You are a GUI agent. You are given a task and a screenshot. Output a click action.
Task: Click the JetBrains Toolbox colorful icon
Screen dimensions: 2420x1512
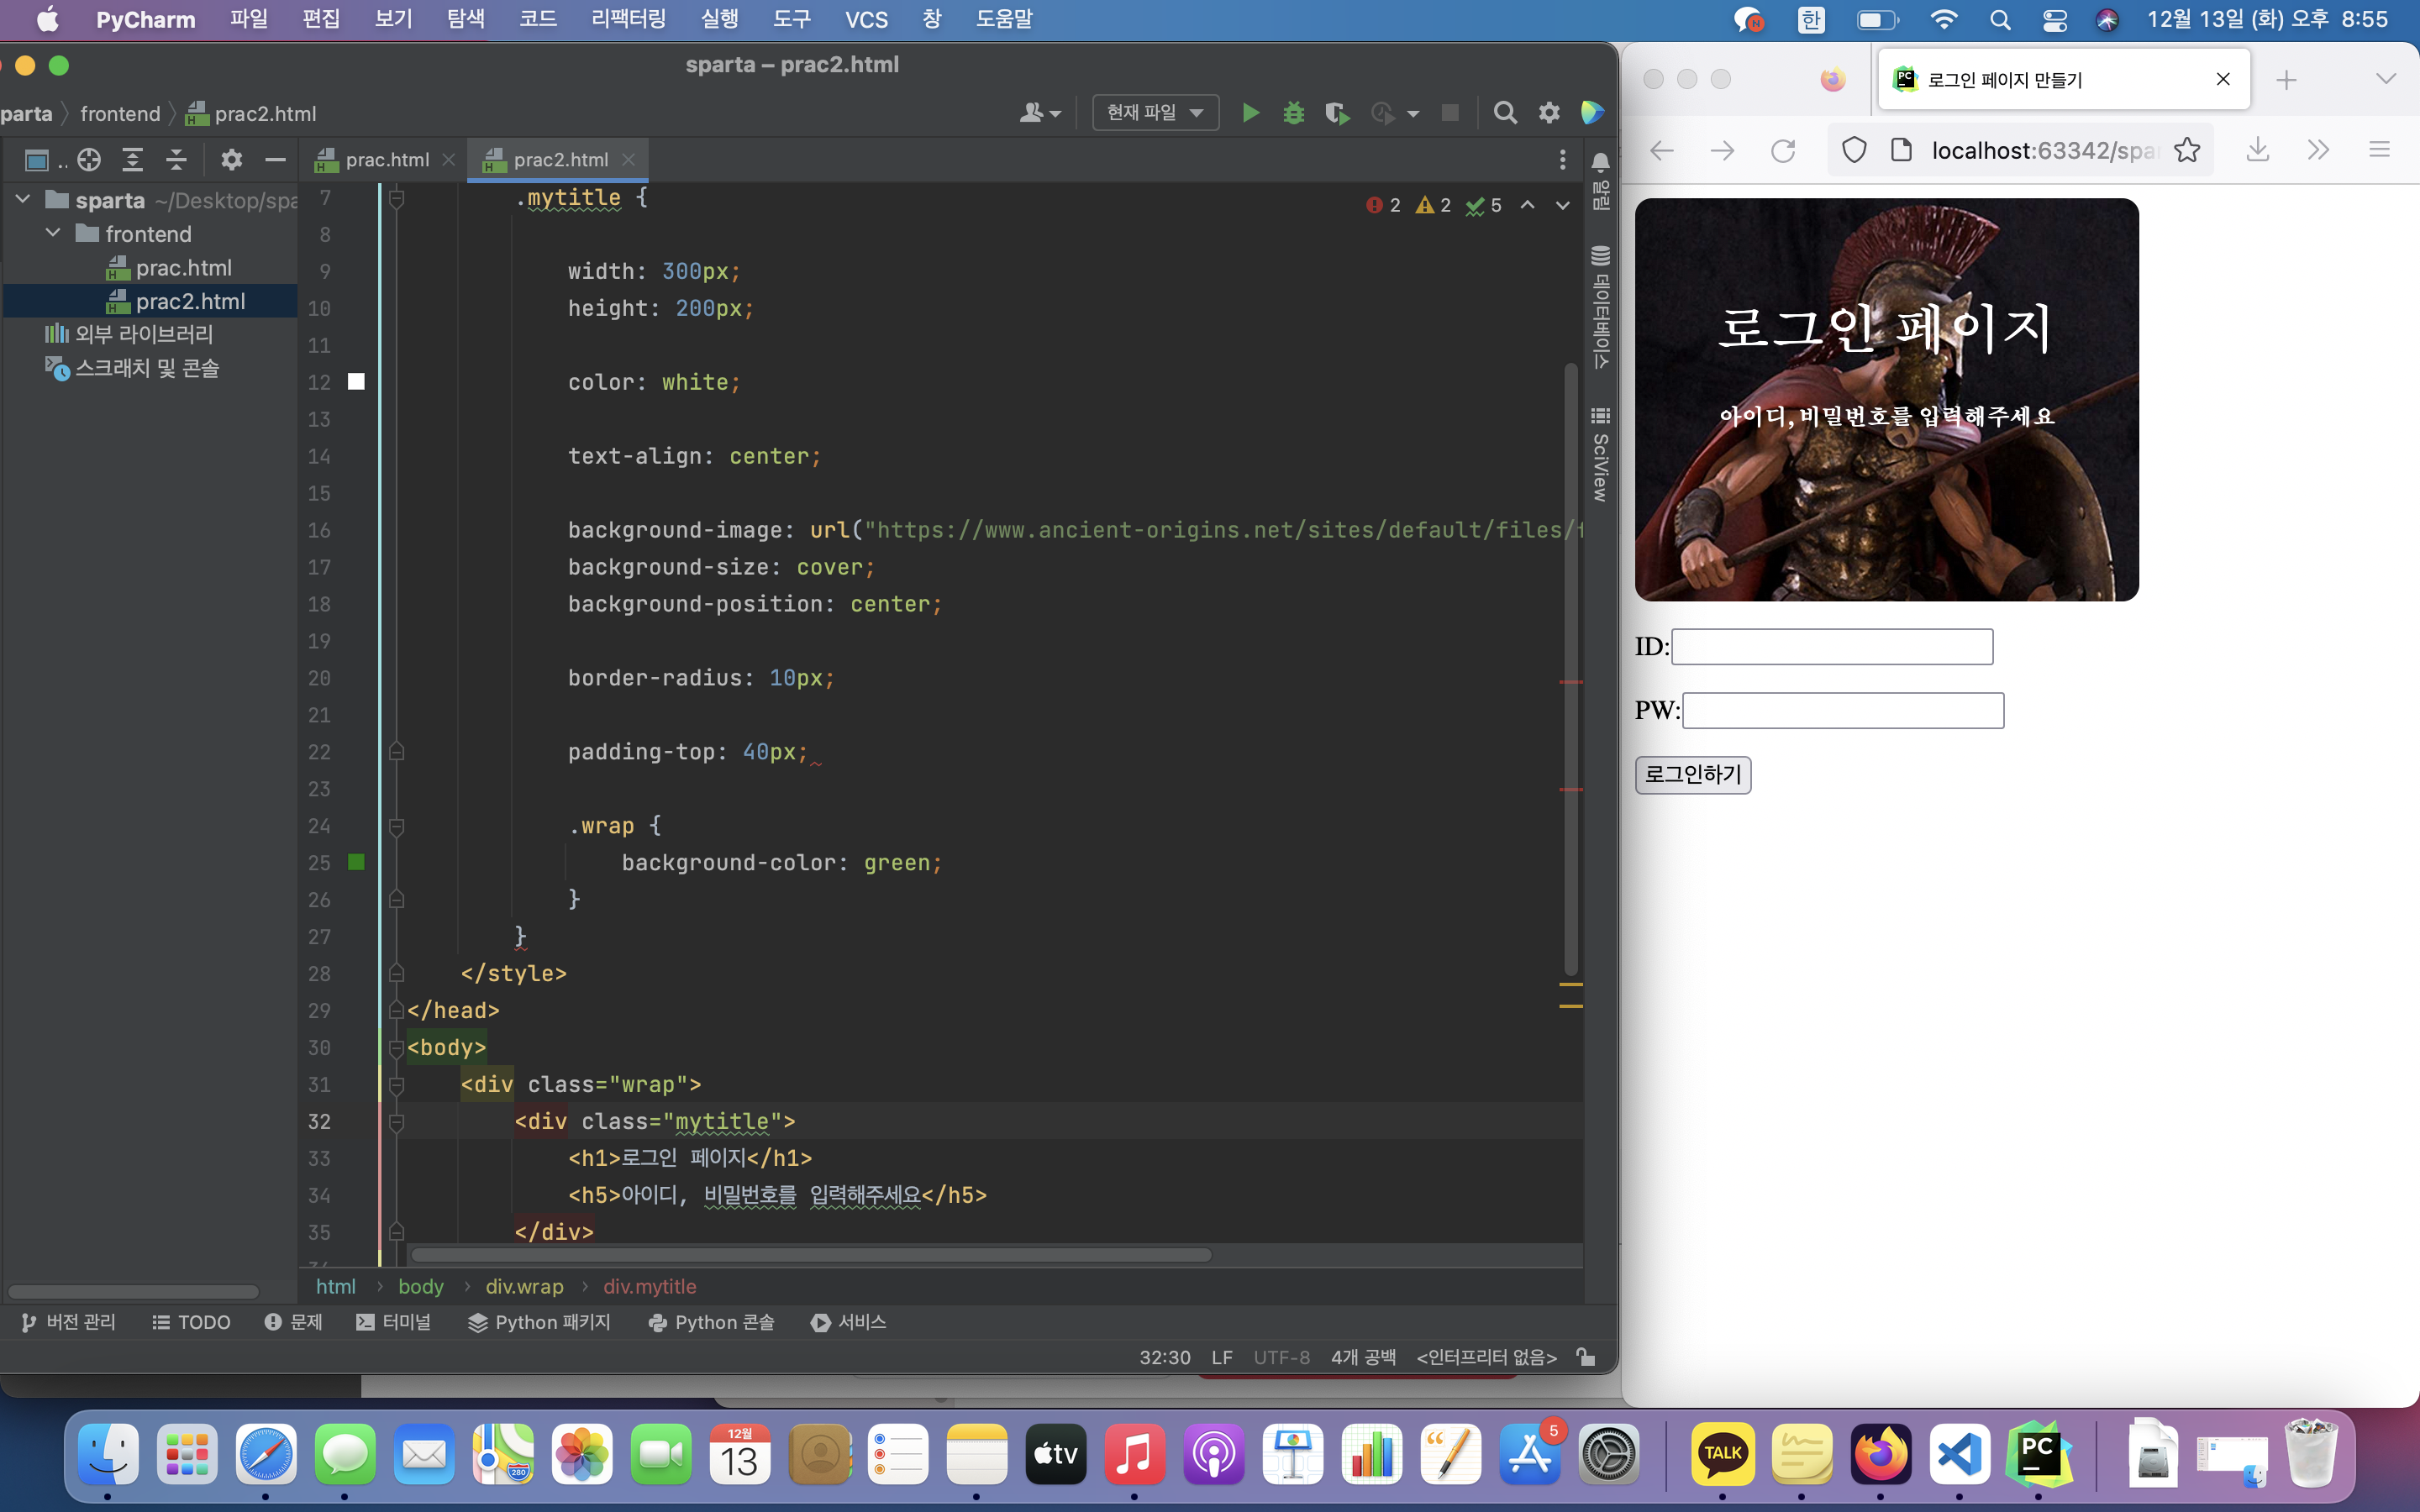click(1592, 113)
